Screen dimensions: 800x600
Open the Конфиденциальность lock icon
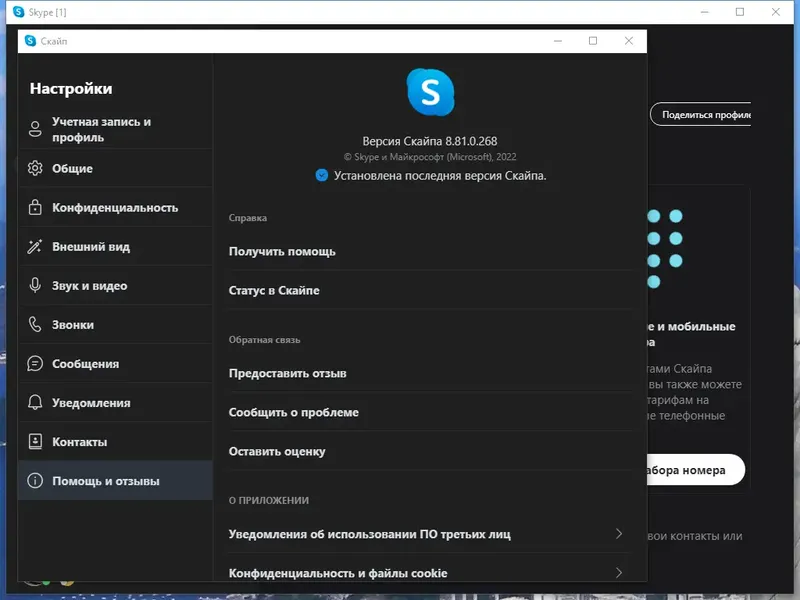[33, 207]
